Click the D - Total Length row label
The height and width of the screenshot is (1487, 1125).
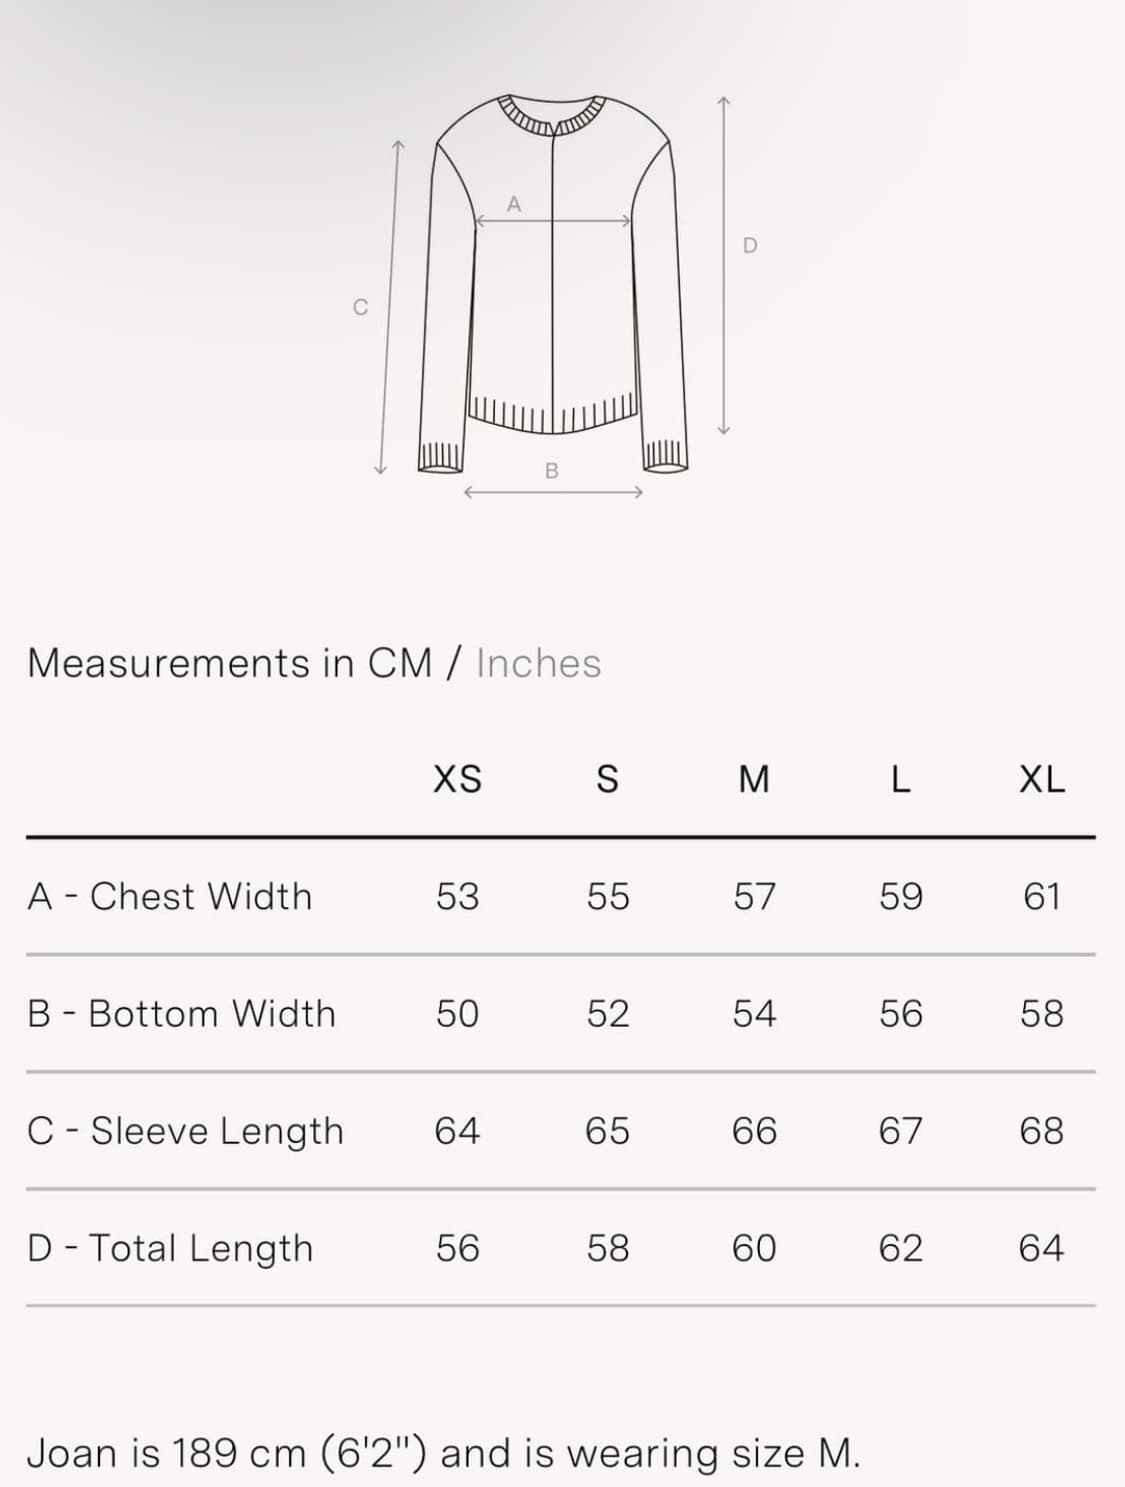170,1249
